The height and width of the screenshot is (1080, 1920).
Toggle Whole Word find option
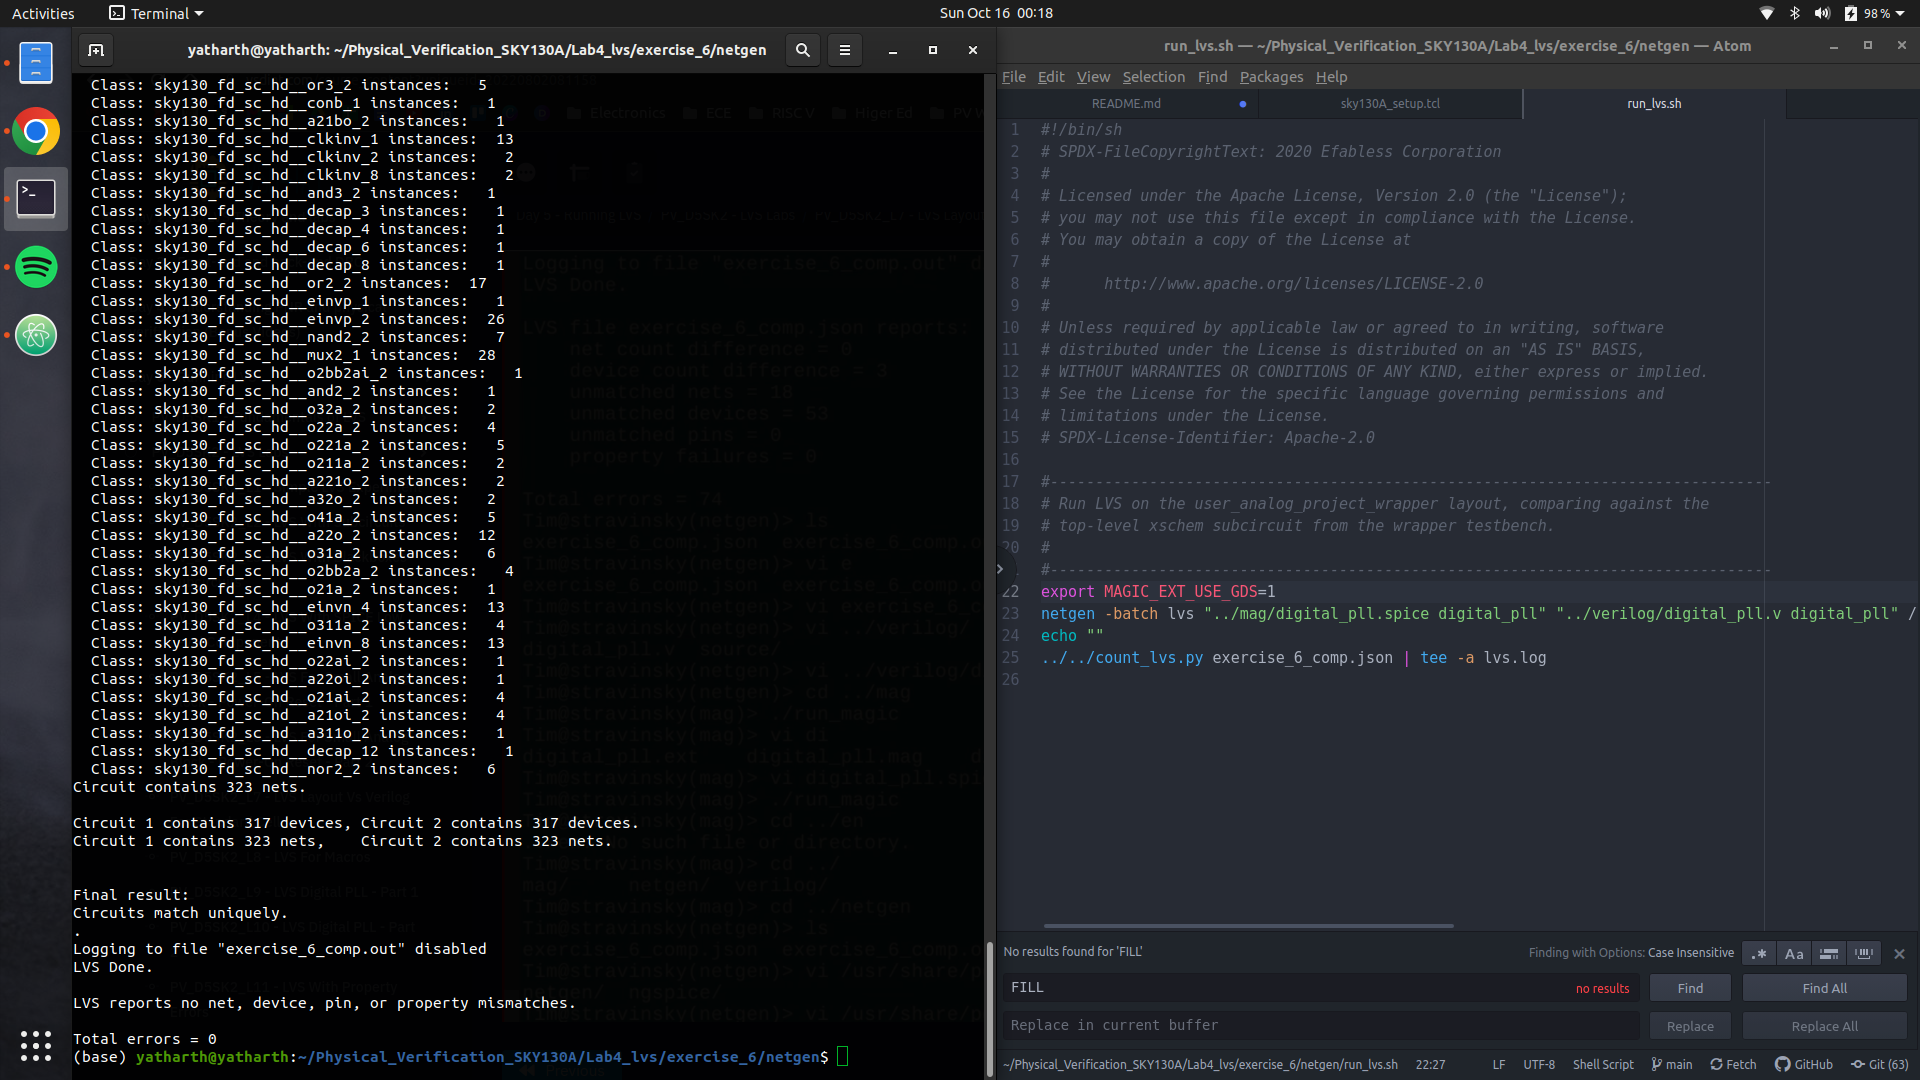[1864, 954]
